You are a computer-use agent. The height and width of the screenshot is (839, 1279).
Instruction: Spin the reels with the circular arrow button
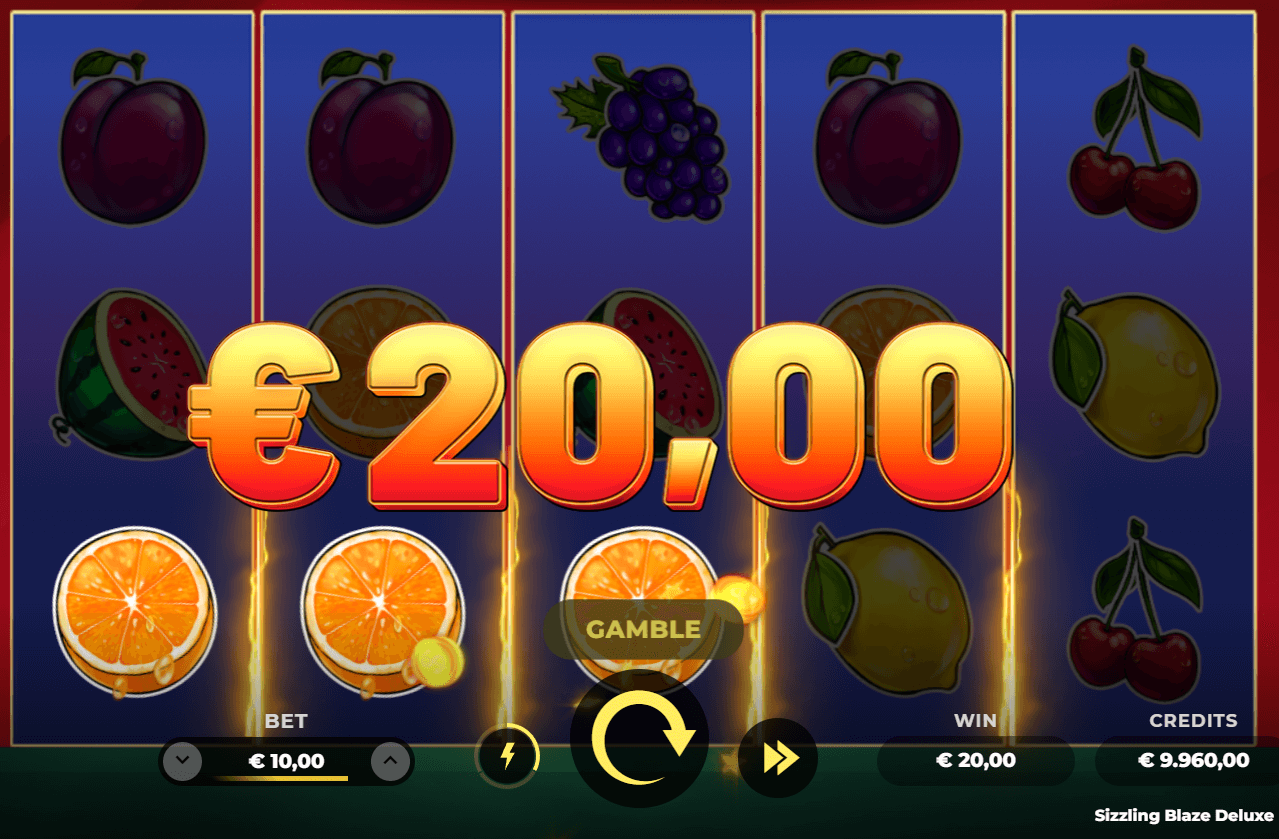tap(639, 738)
